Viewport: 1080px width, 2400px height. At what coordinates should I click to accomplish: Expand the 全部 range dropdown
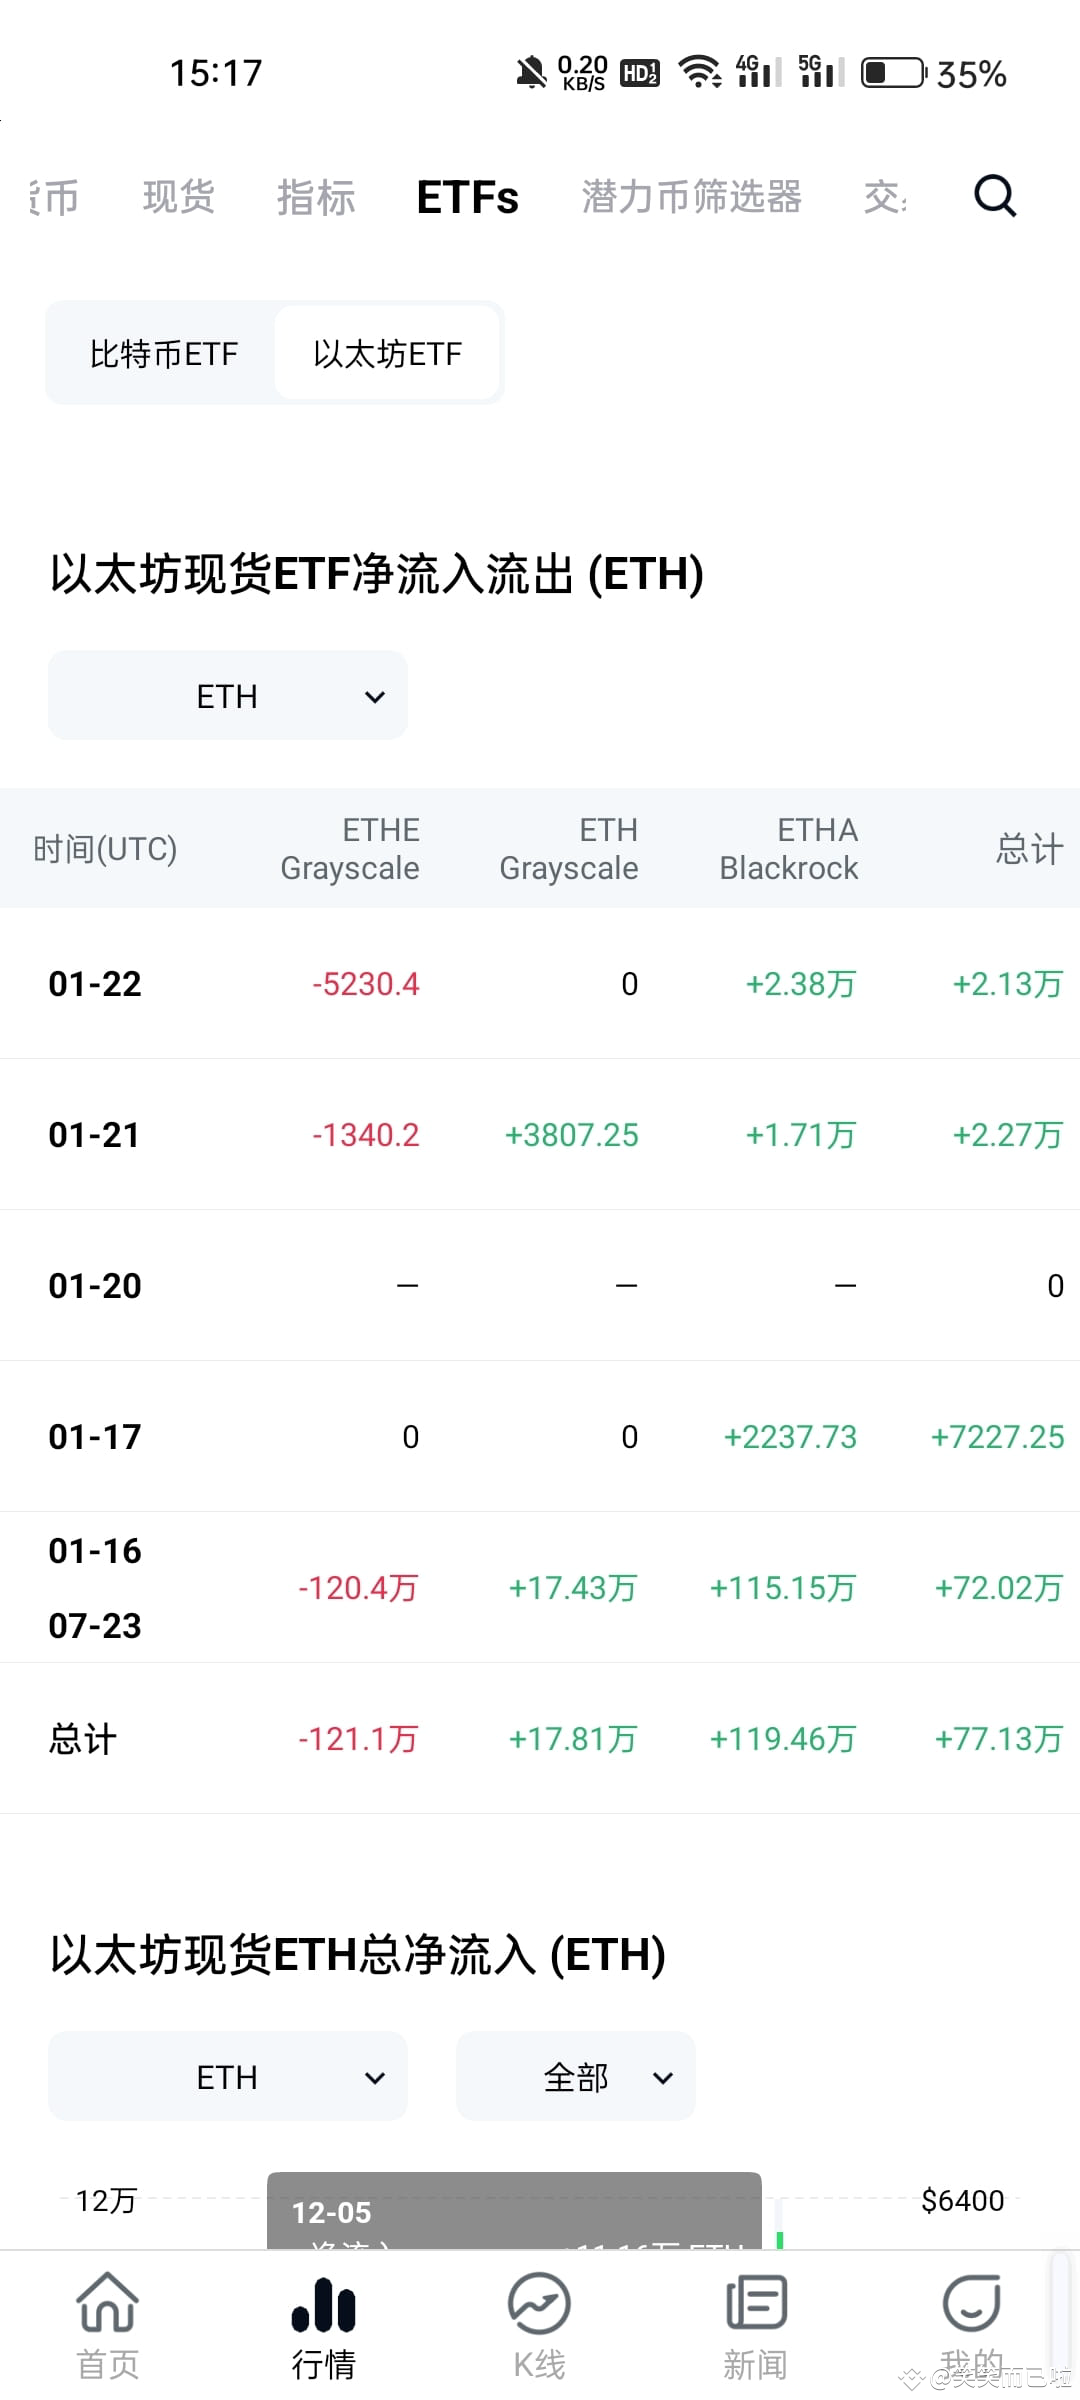576,2077
